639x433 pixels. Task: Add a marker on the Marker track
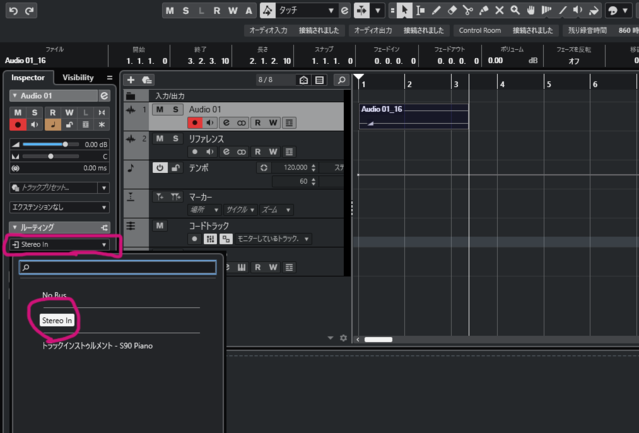point(160,197)
